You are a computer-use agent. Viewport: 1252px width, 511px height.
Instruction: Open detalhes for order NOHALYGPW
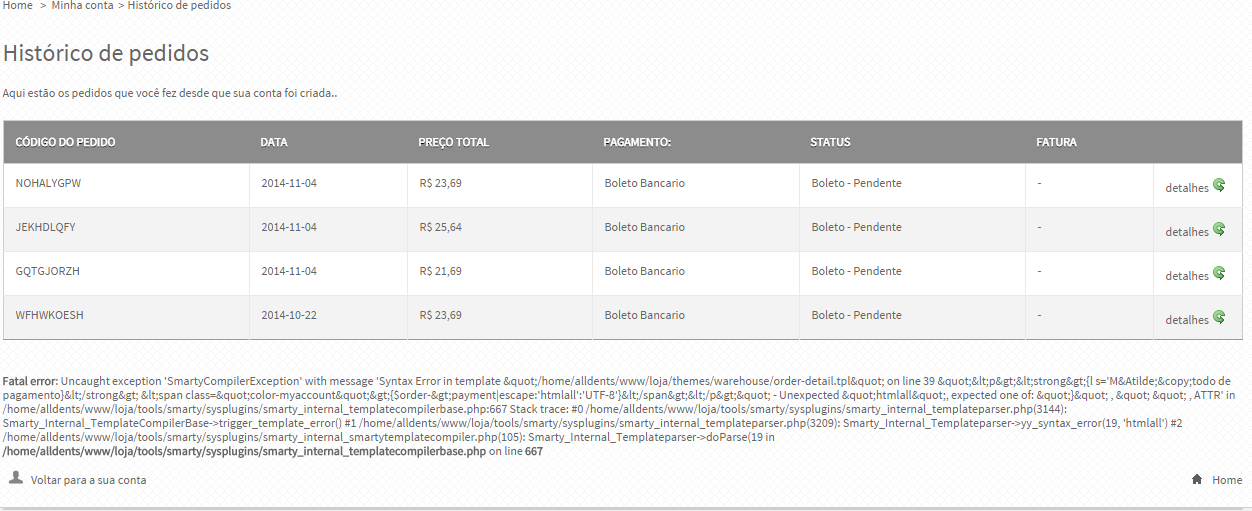pos(1187,188)
